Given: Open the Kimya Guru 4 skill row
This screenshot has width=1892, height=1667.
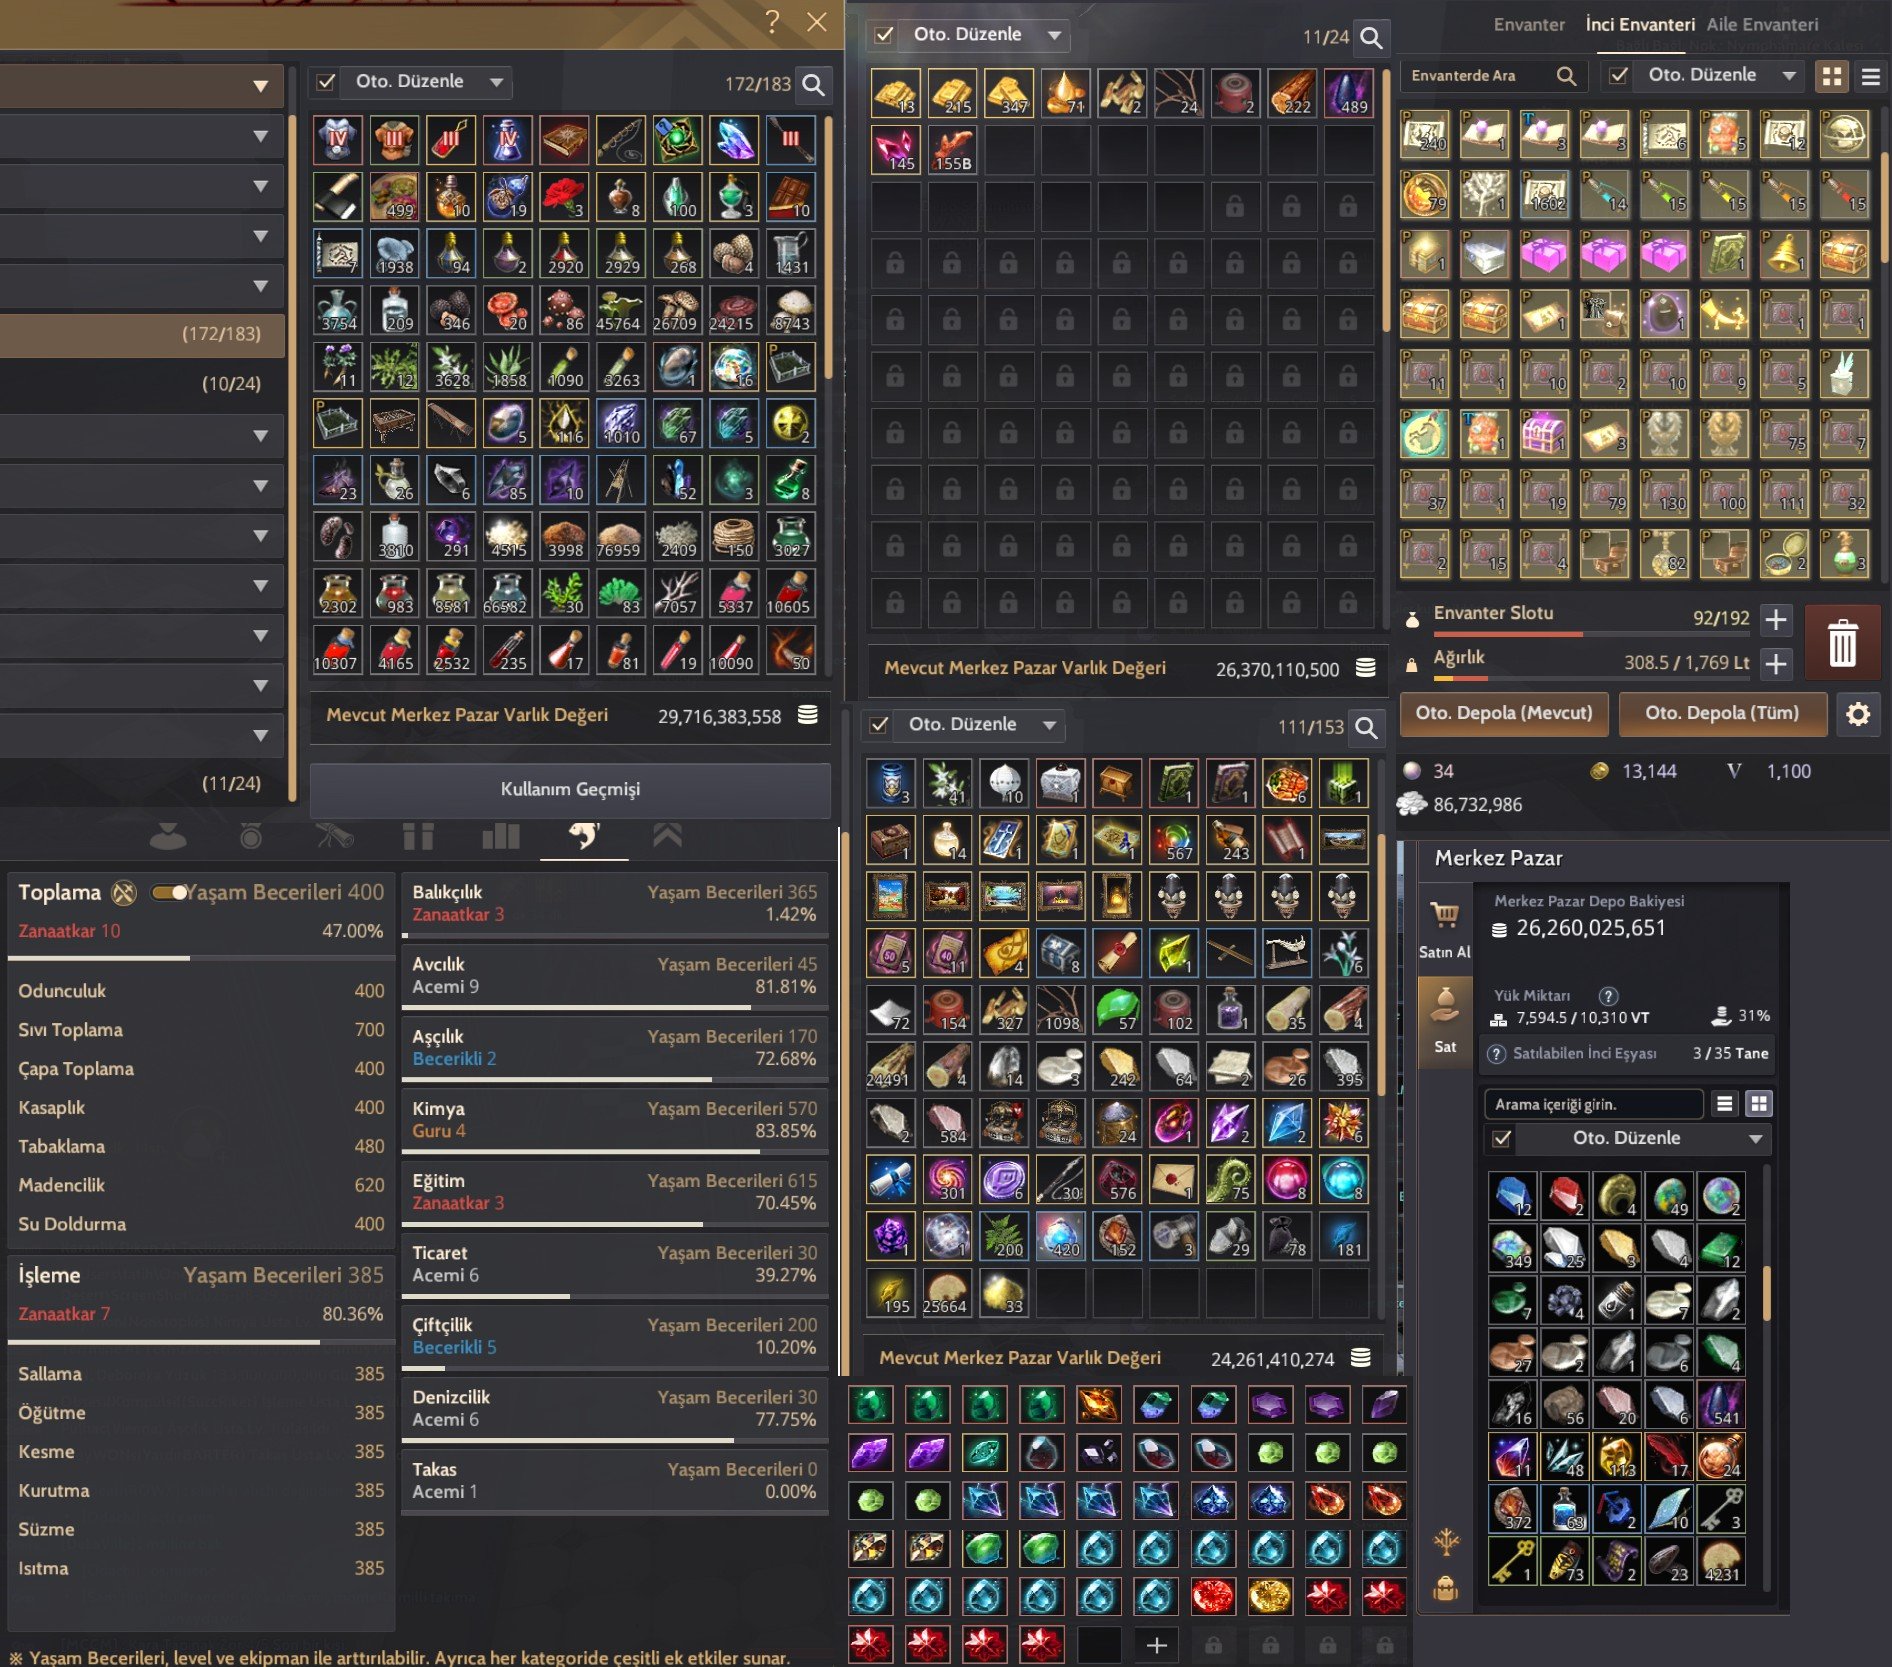Looking at the screenshot, I should coord(615,1122).
